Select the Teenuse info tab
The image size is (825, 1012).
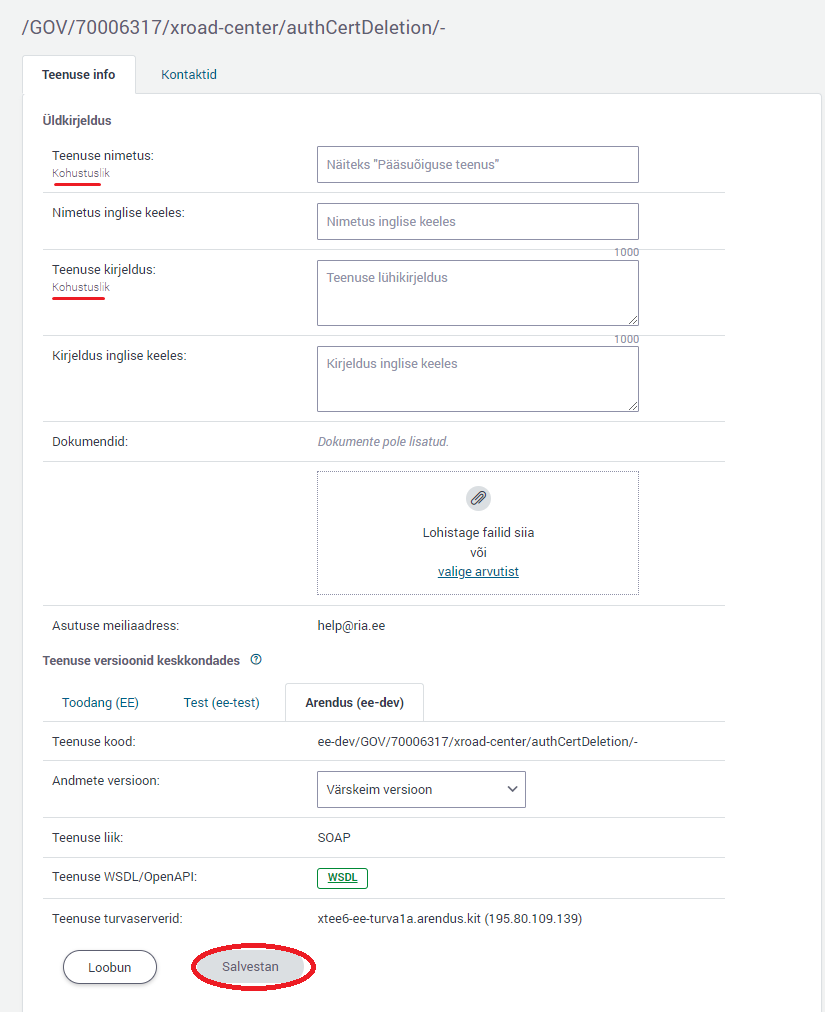[78, 75]
